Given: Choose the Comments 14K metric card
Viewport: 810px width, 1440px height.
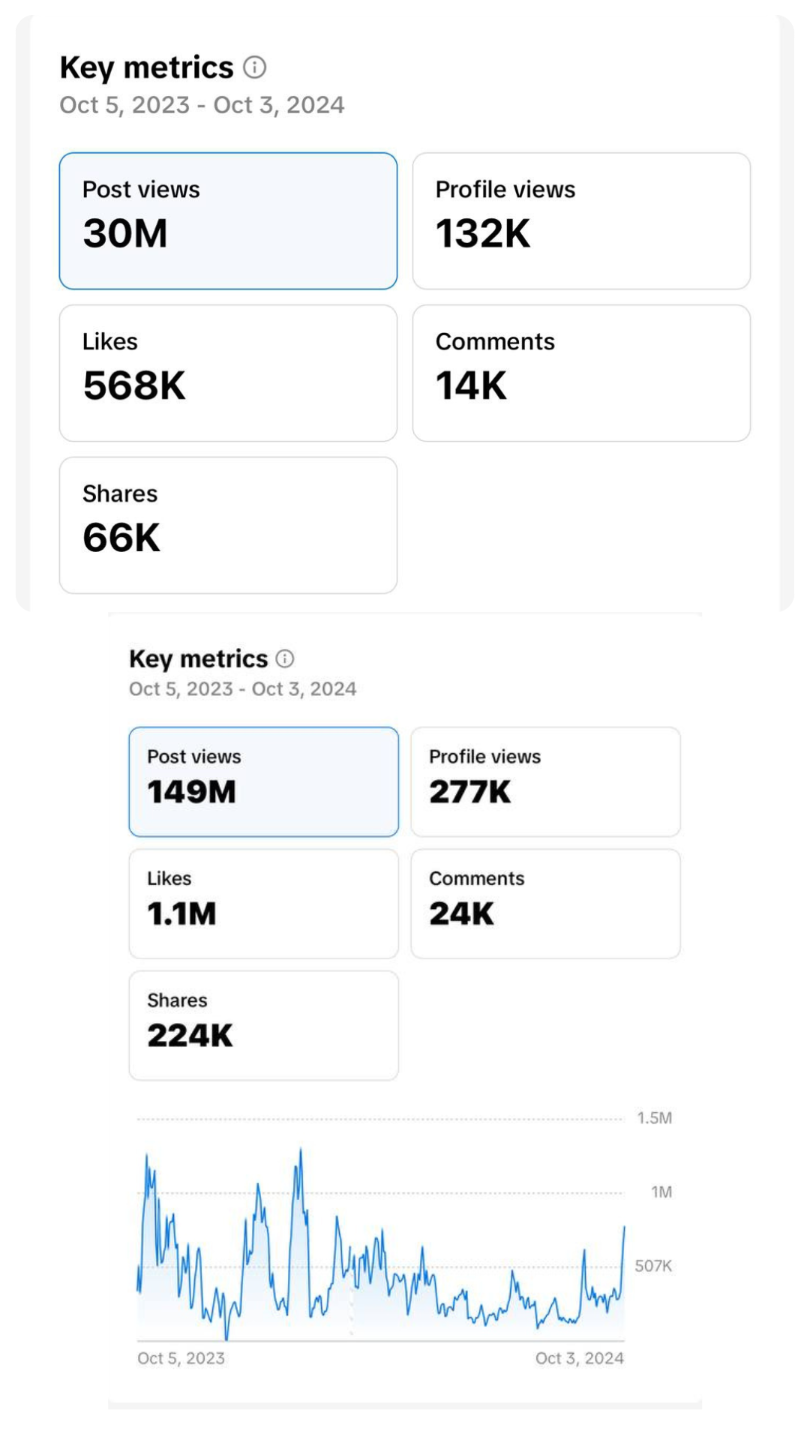Looking at the screenshot, I should [581, 373].
